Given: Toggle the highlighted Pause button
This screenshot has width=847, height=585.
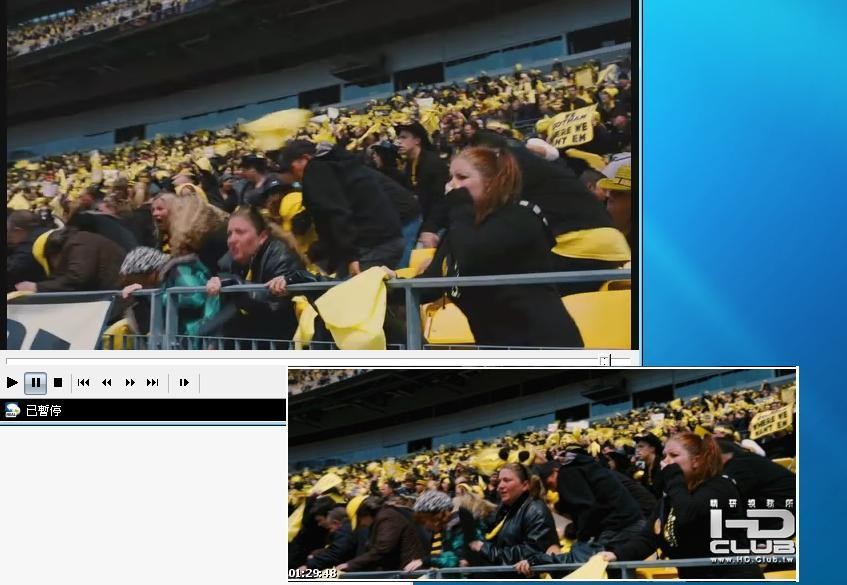Looking at the screenshot, I should 36,383.
